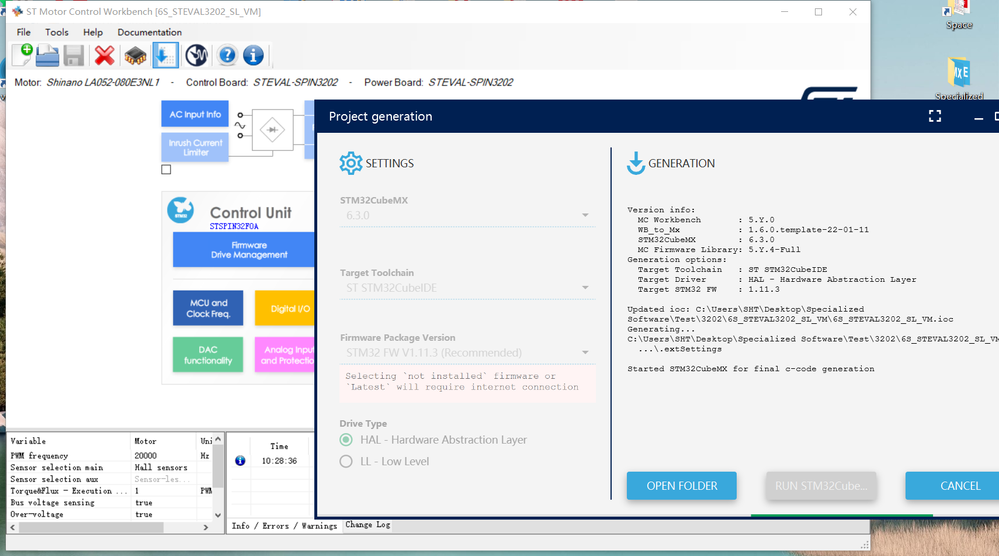Click the Shinano LA052-080E3NL1 motor name
This screenshot has width=999, height=556.
pyautogui.click(x=103, y=82)
